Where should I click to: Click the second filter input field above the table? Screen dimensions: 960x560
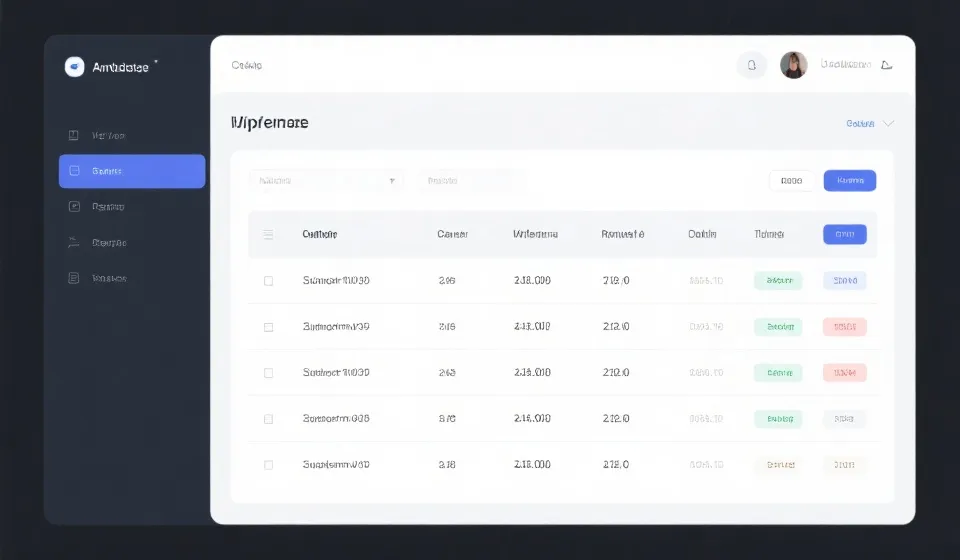pos(471,181)
